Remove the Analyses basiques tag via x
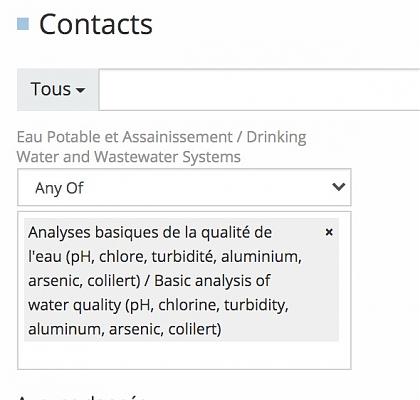The height and width of the screenshot is (400, 420). coord(329,232)
